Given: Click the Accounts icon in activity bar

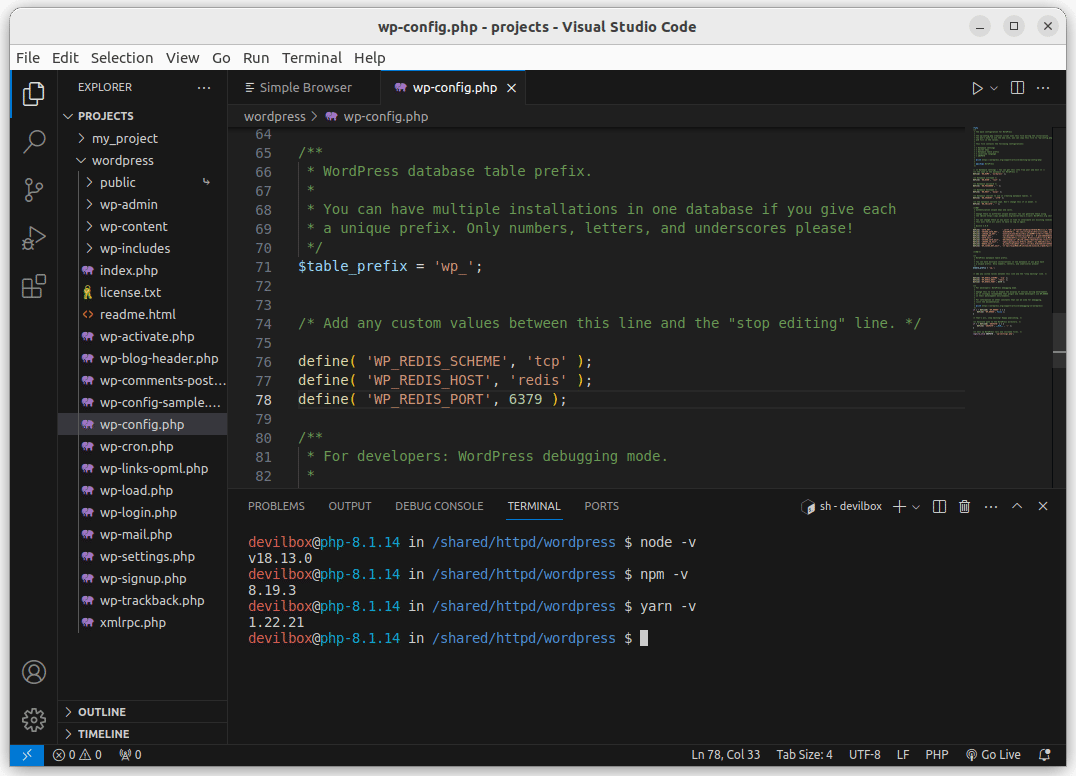Looking at the screenshot, I should tap(34, 671).
